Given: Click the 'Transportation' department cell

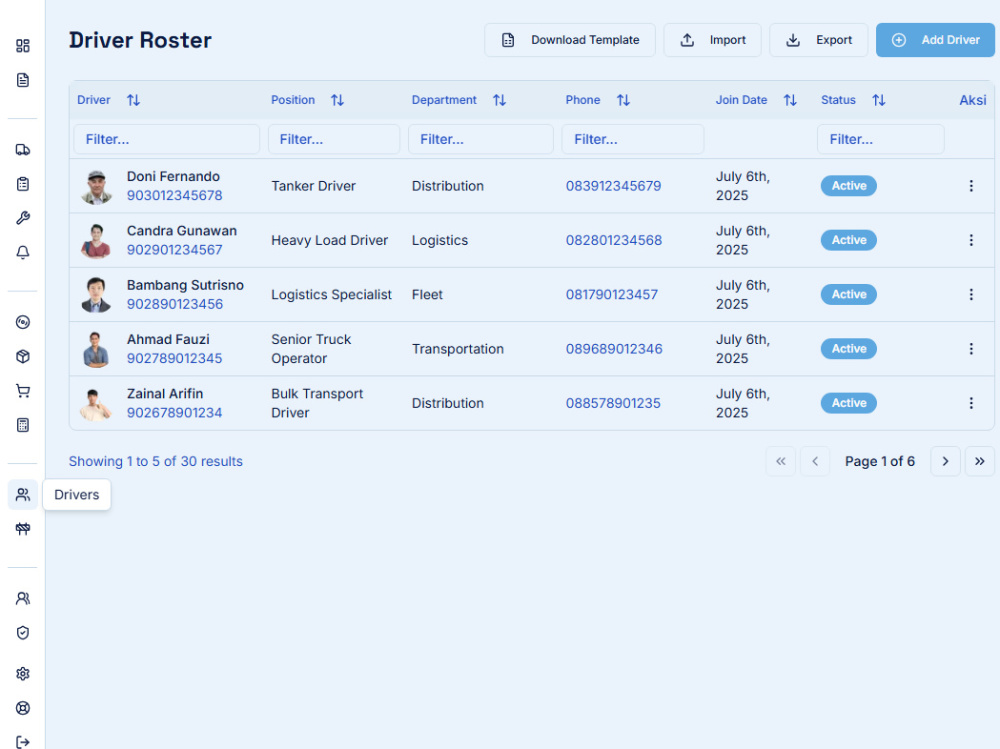Looking at the screenshot, I should coord(457,348).
